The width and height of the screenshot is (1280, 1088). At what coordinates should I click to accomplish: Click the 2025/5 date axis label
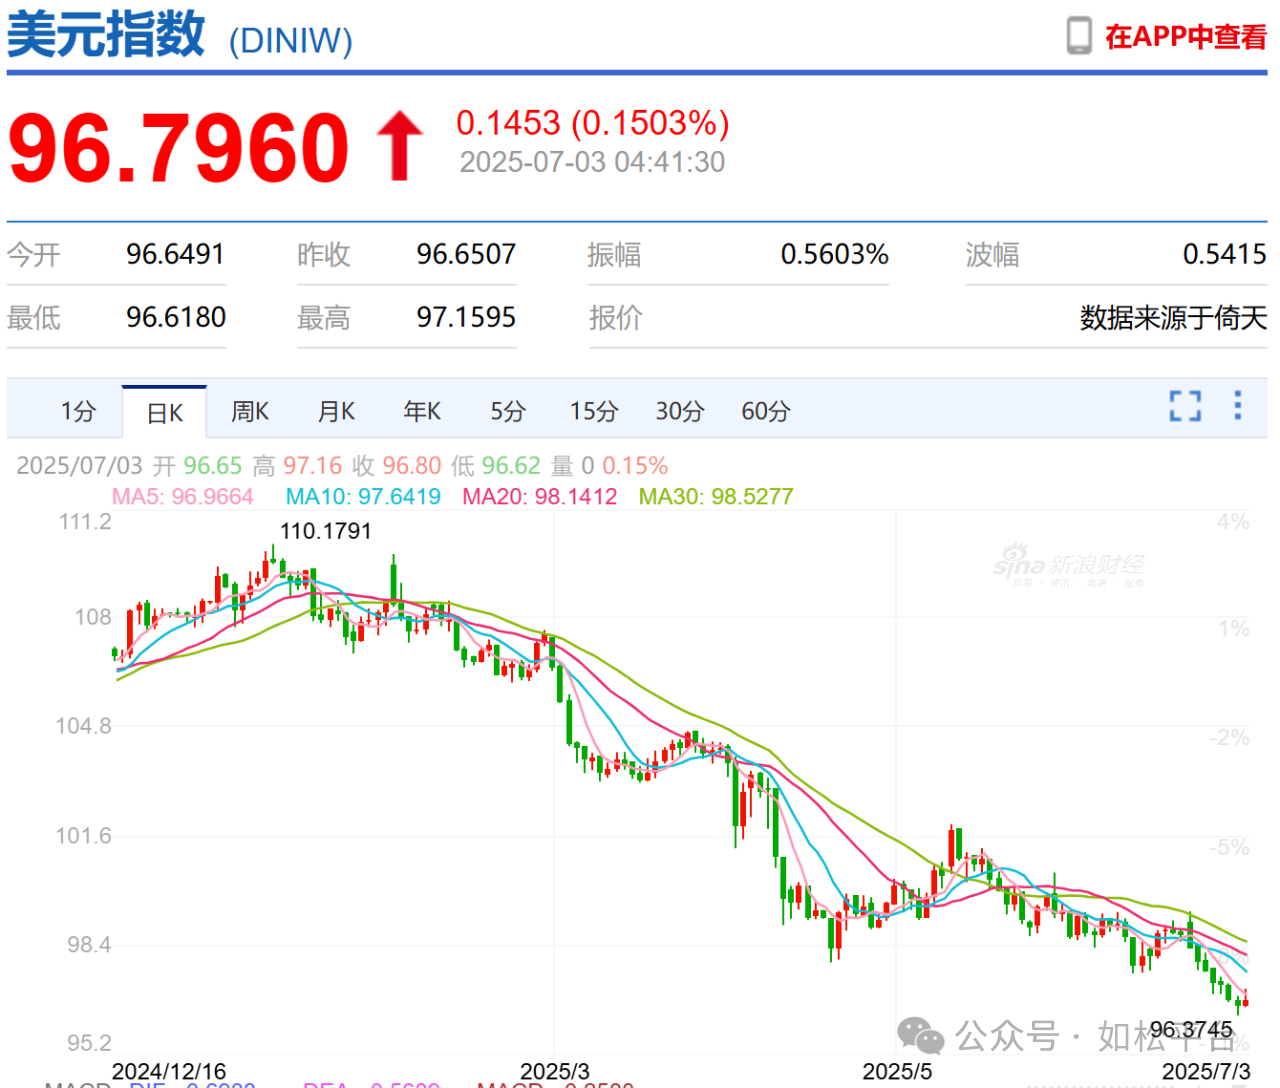897,1071
